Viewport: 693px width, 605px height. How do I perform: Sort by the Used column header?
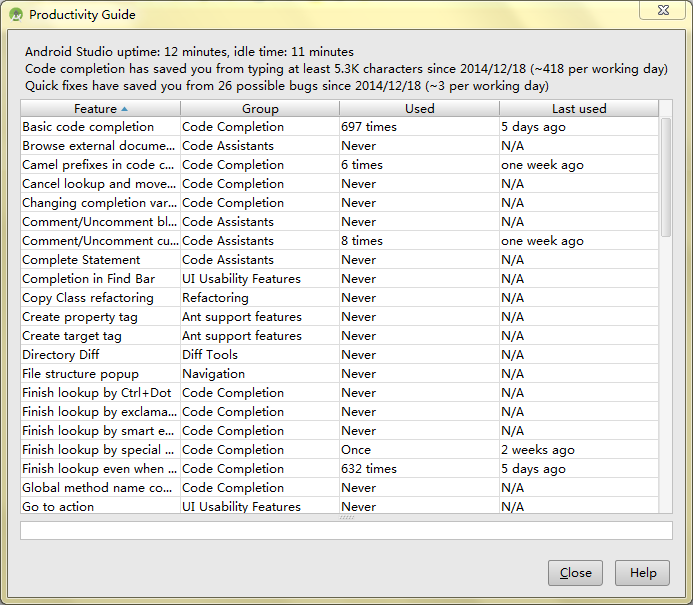click(419, 109)
